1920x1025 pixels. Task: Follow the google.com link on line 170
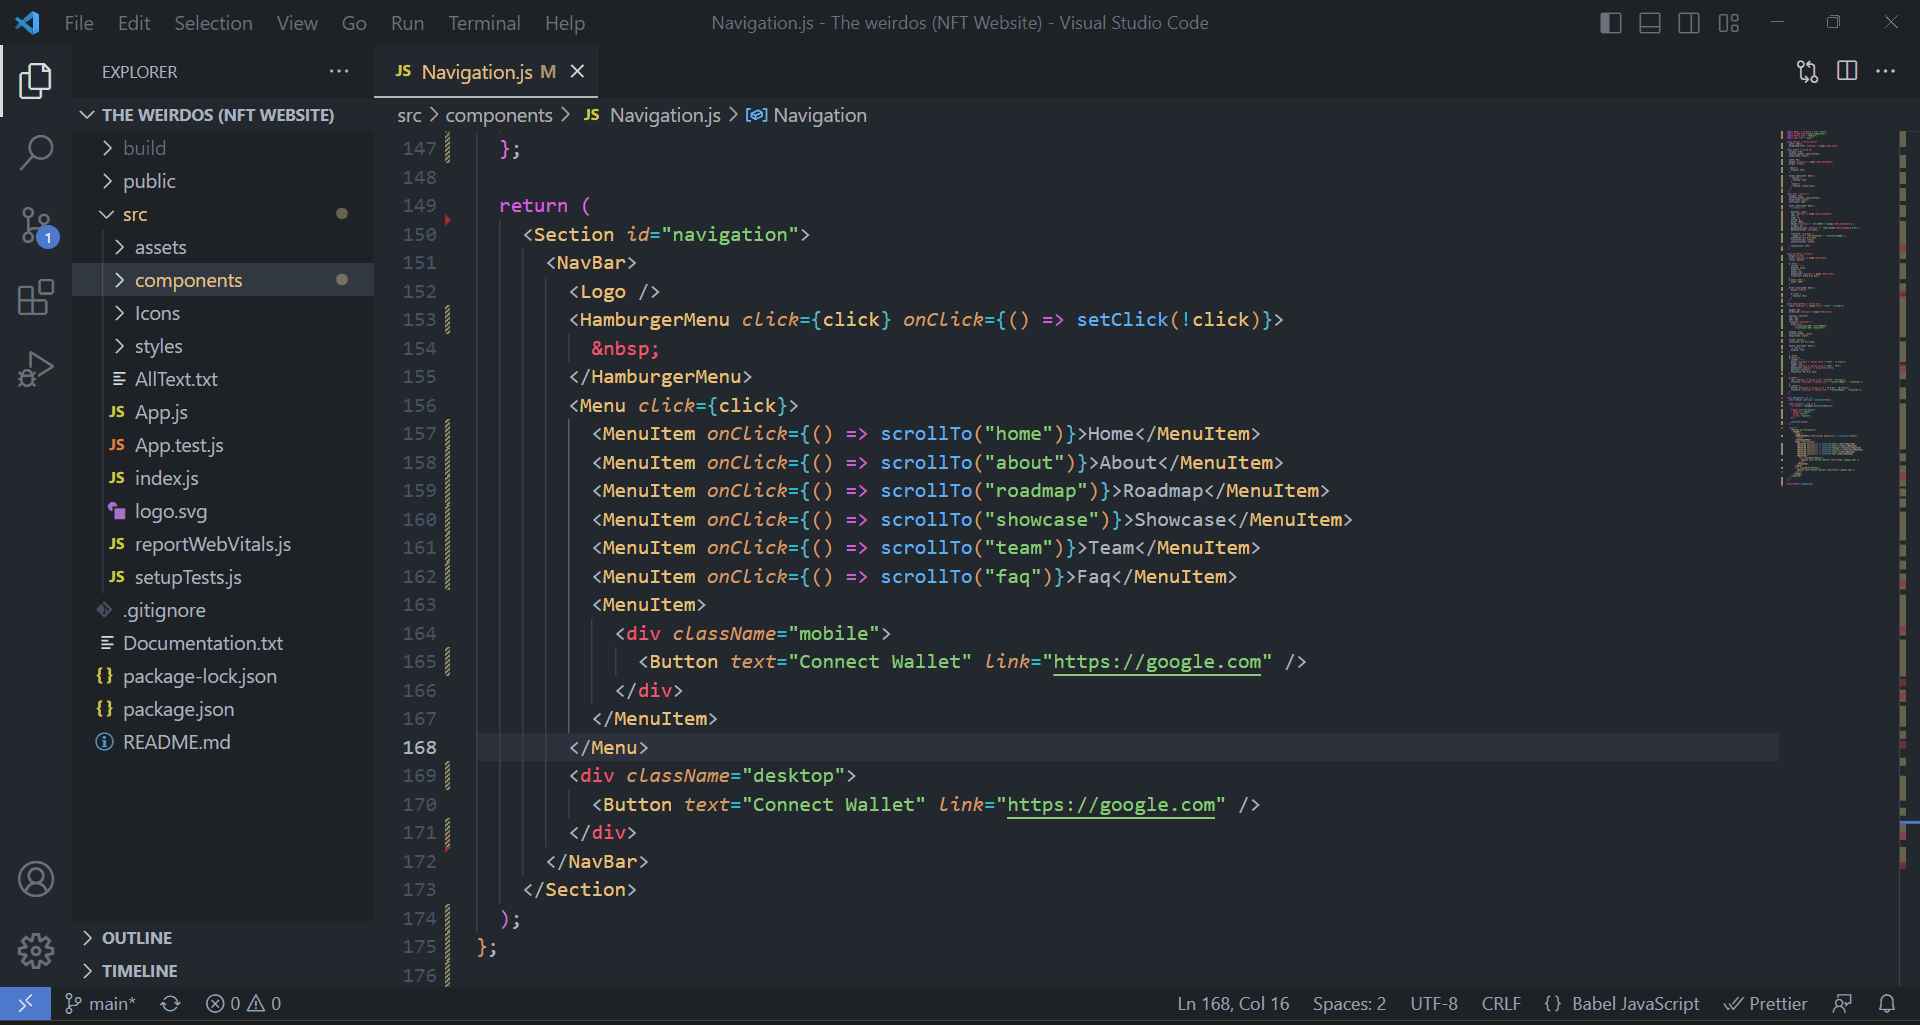point(1110,804)
